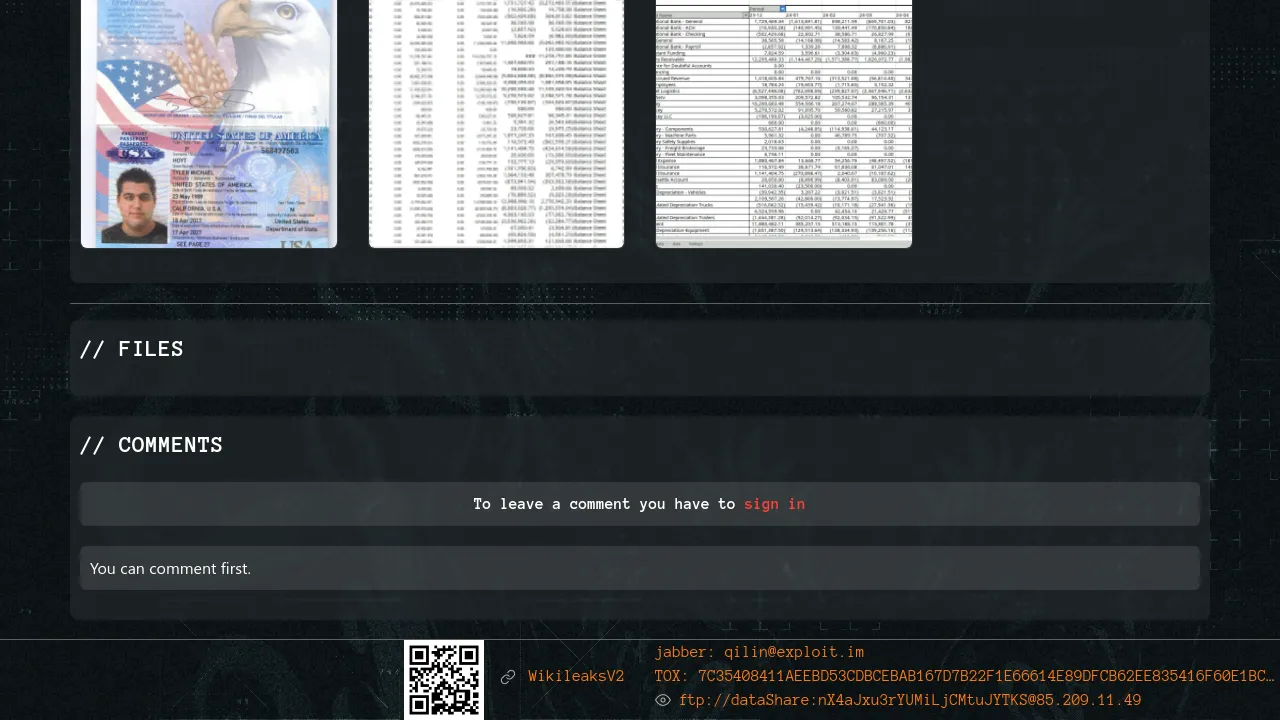Image resolution: width=1280 pixels, height=720 pixels.
Task: Open the WikileaksV2 link
Action: [576, 677]
